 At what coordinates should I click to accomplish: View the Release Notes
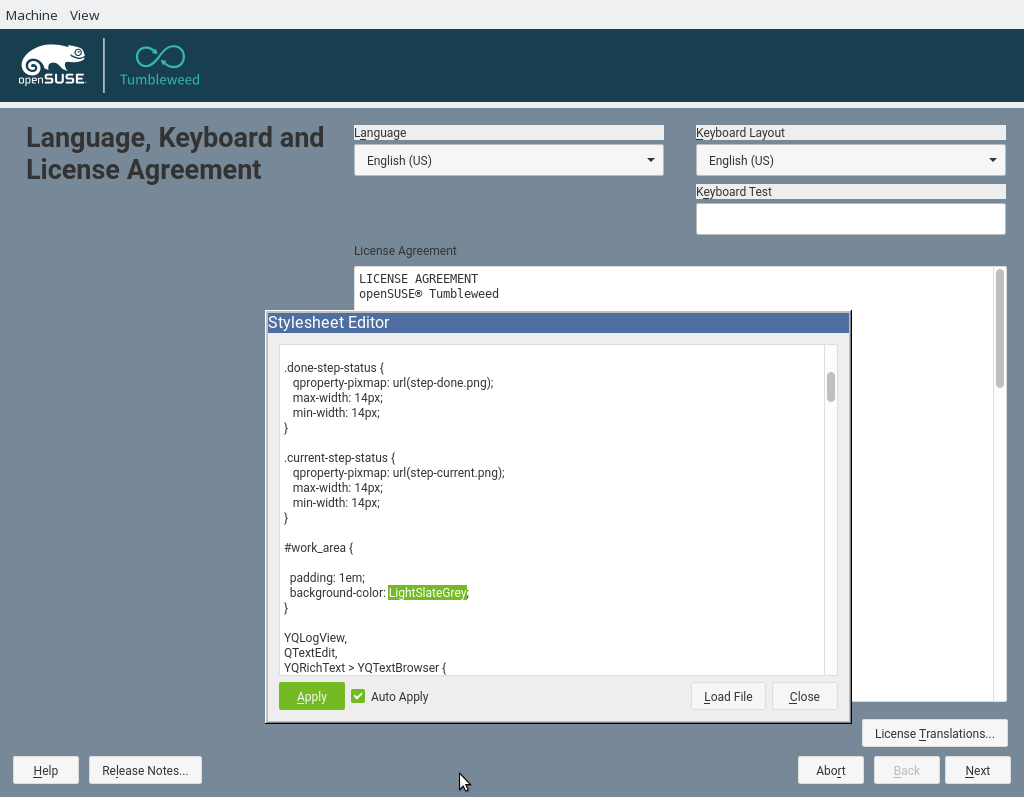click(x=145, y=770)
